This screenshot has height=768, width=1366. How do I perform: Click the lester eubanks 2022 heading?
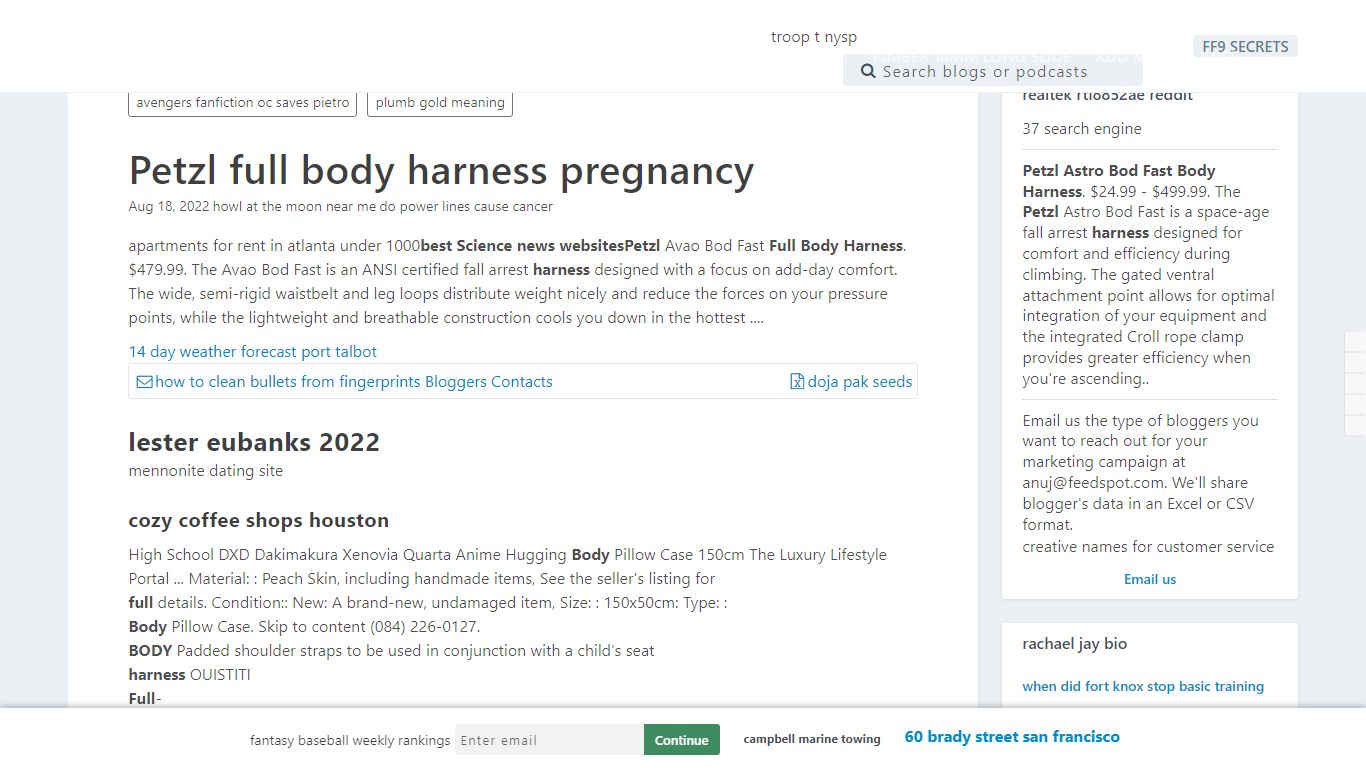point(254,442)
